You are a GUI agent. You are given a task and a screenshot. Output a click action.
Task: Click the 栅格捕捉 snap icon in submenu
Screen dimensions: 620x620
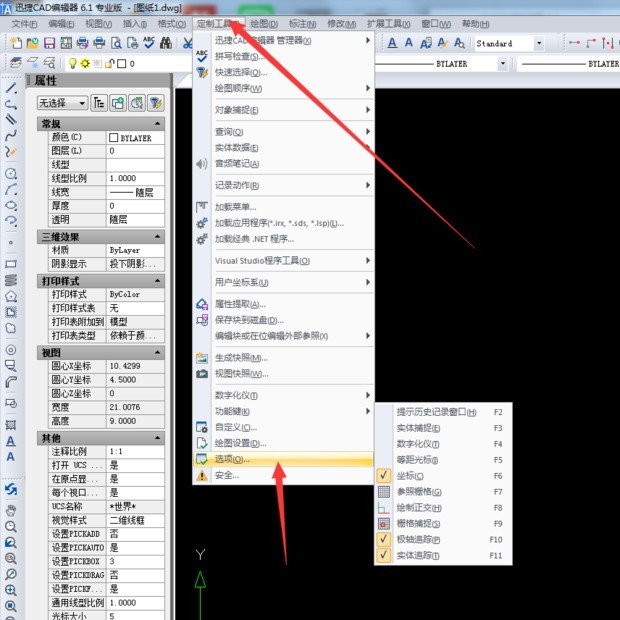tap(384, 523)
